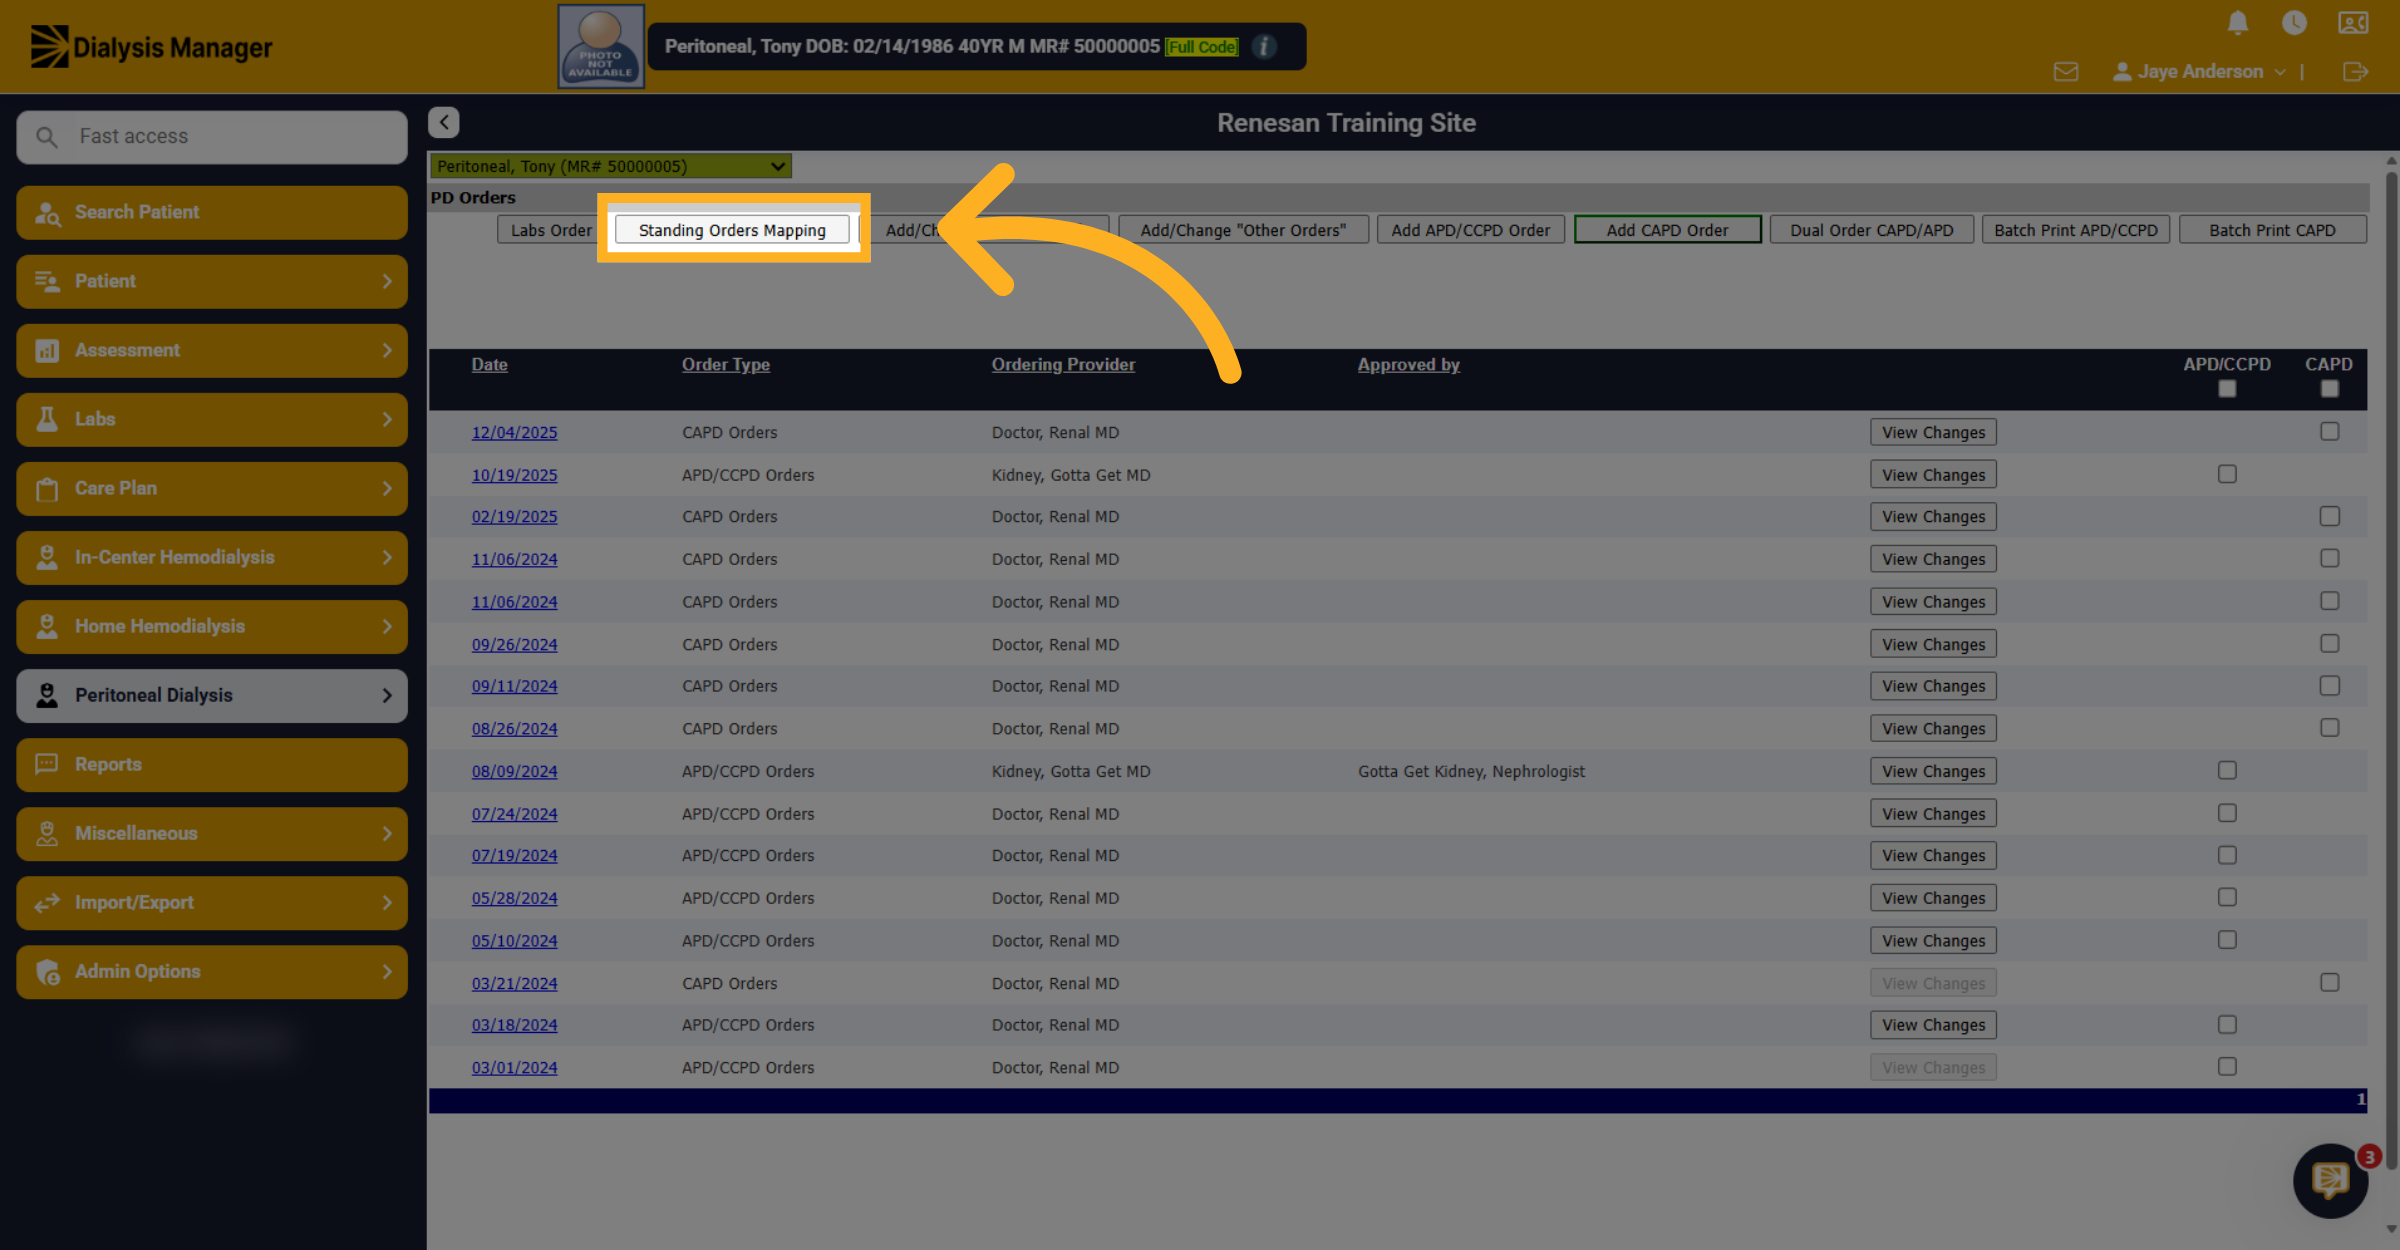The image size is (2400, 1250).
Task: Focus the Fast access search field
Action: tap(212, 136)
